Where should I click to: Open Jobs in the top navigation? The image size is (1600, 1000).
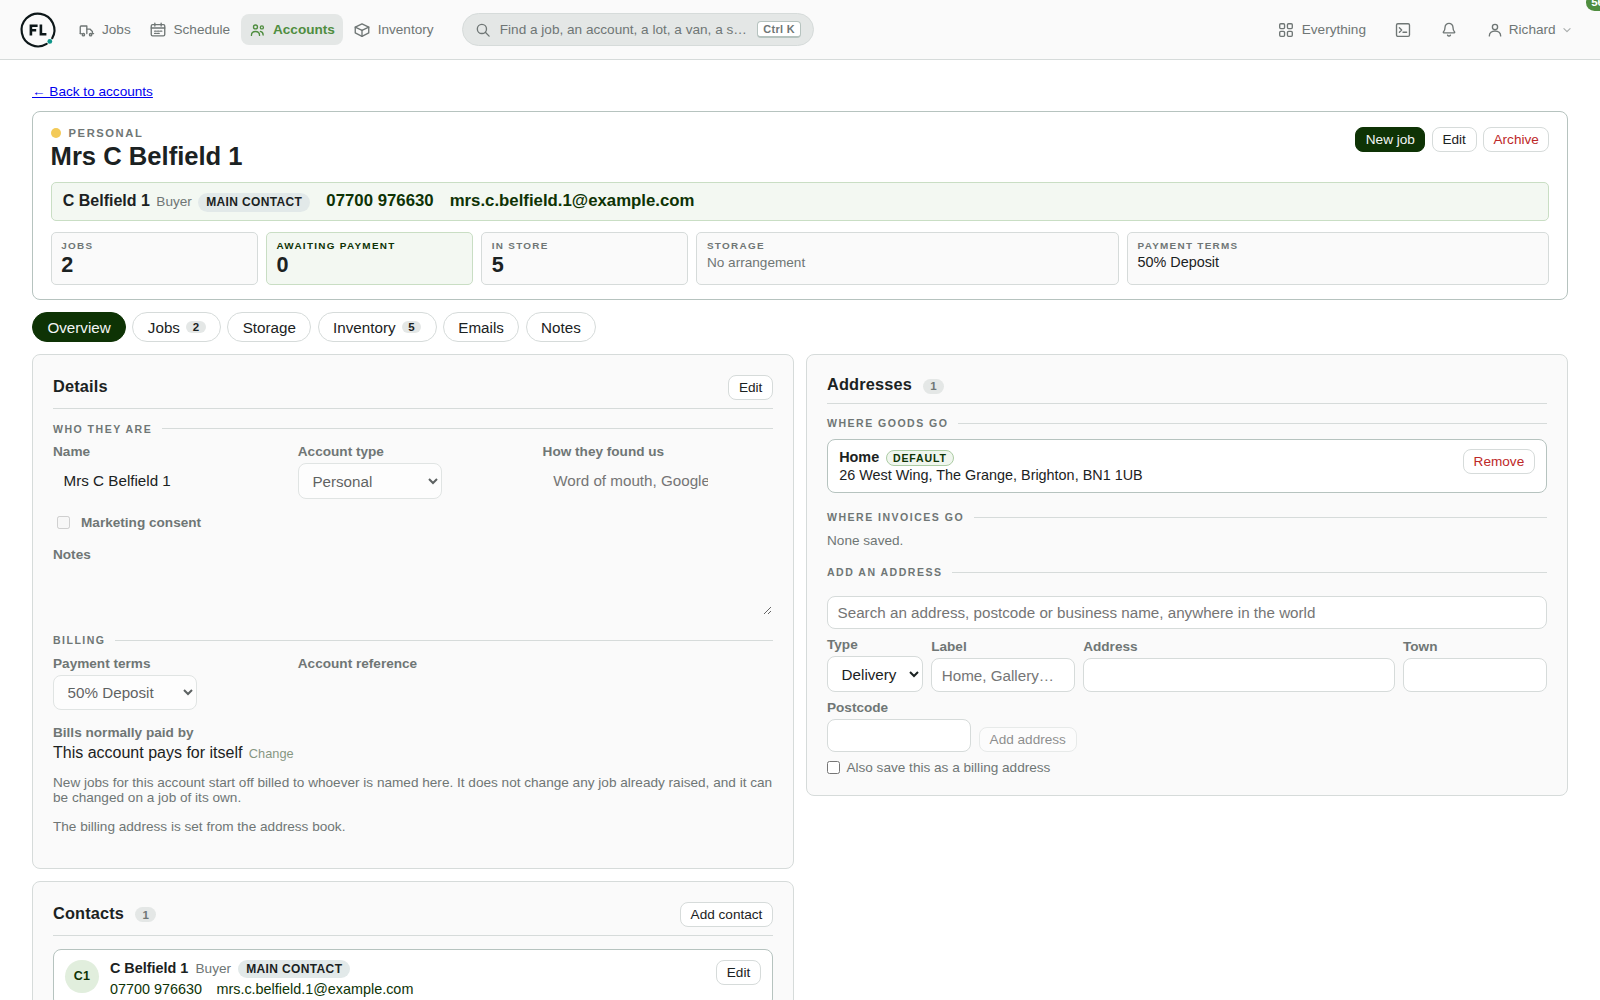tap(105, 30)
